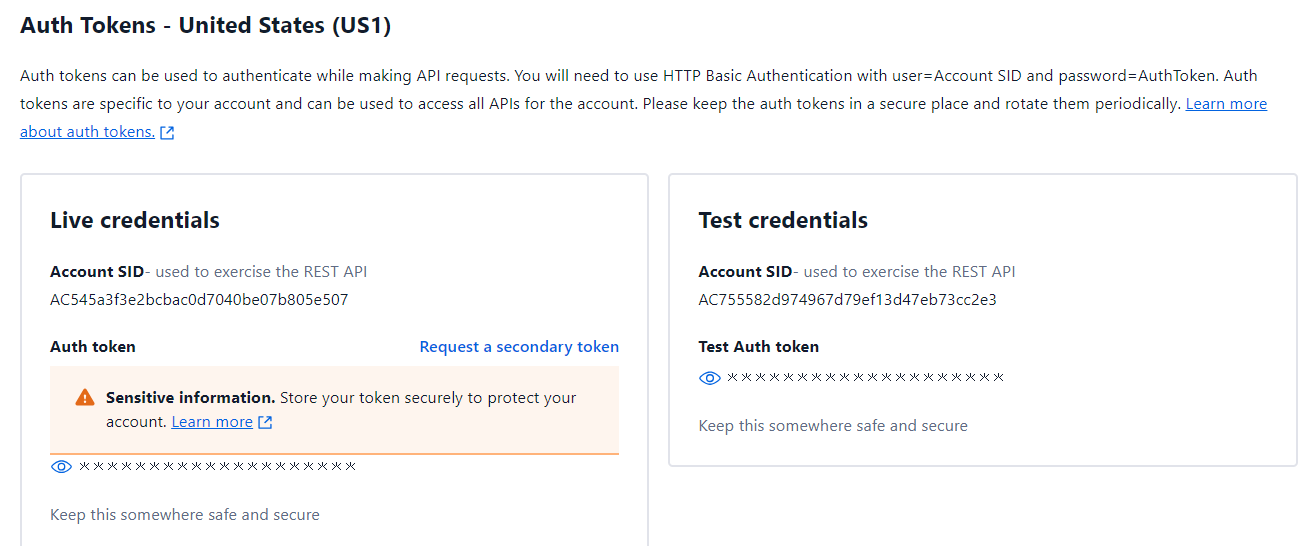
Task: Click the test Account SID AC755582d974 value
Action: tap(847, 299)
